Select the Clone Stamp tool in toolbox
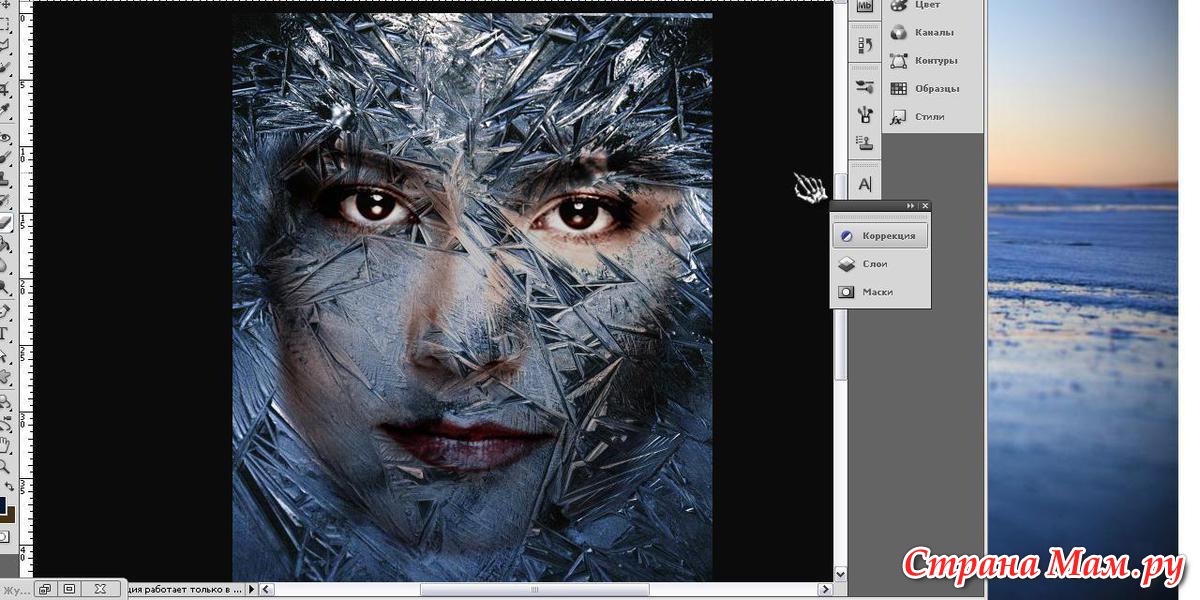 [5, 179]
